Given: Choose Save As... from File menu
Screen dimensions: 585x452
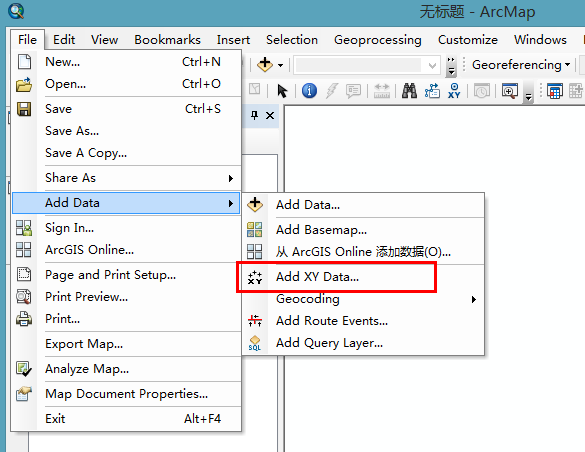Looking at the screenshot, I should pyautogui.click(x=126, y=131).
